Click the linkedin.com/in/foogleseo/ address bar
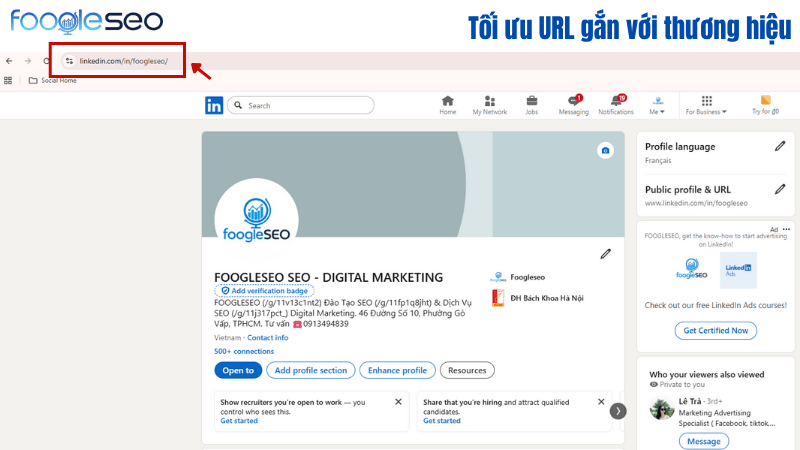 (123, 61)
